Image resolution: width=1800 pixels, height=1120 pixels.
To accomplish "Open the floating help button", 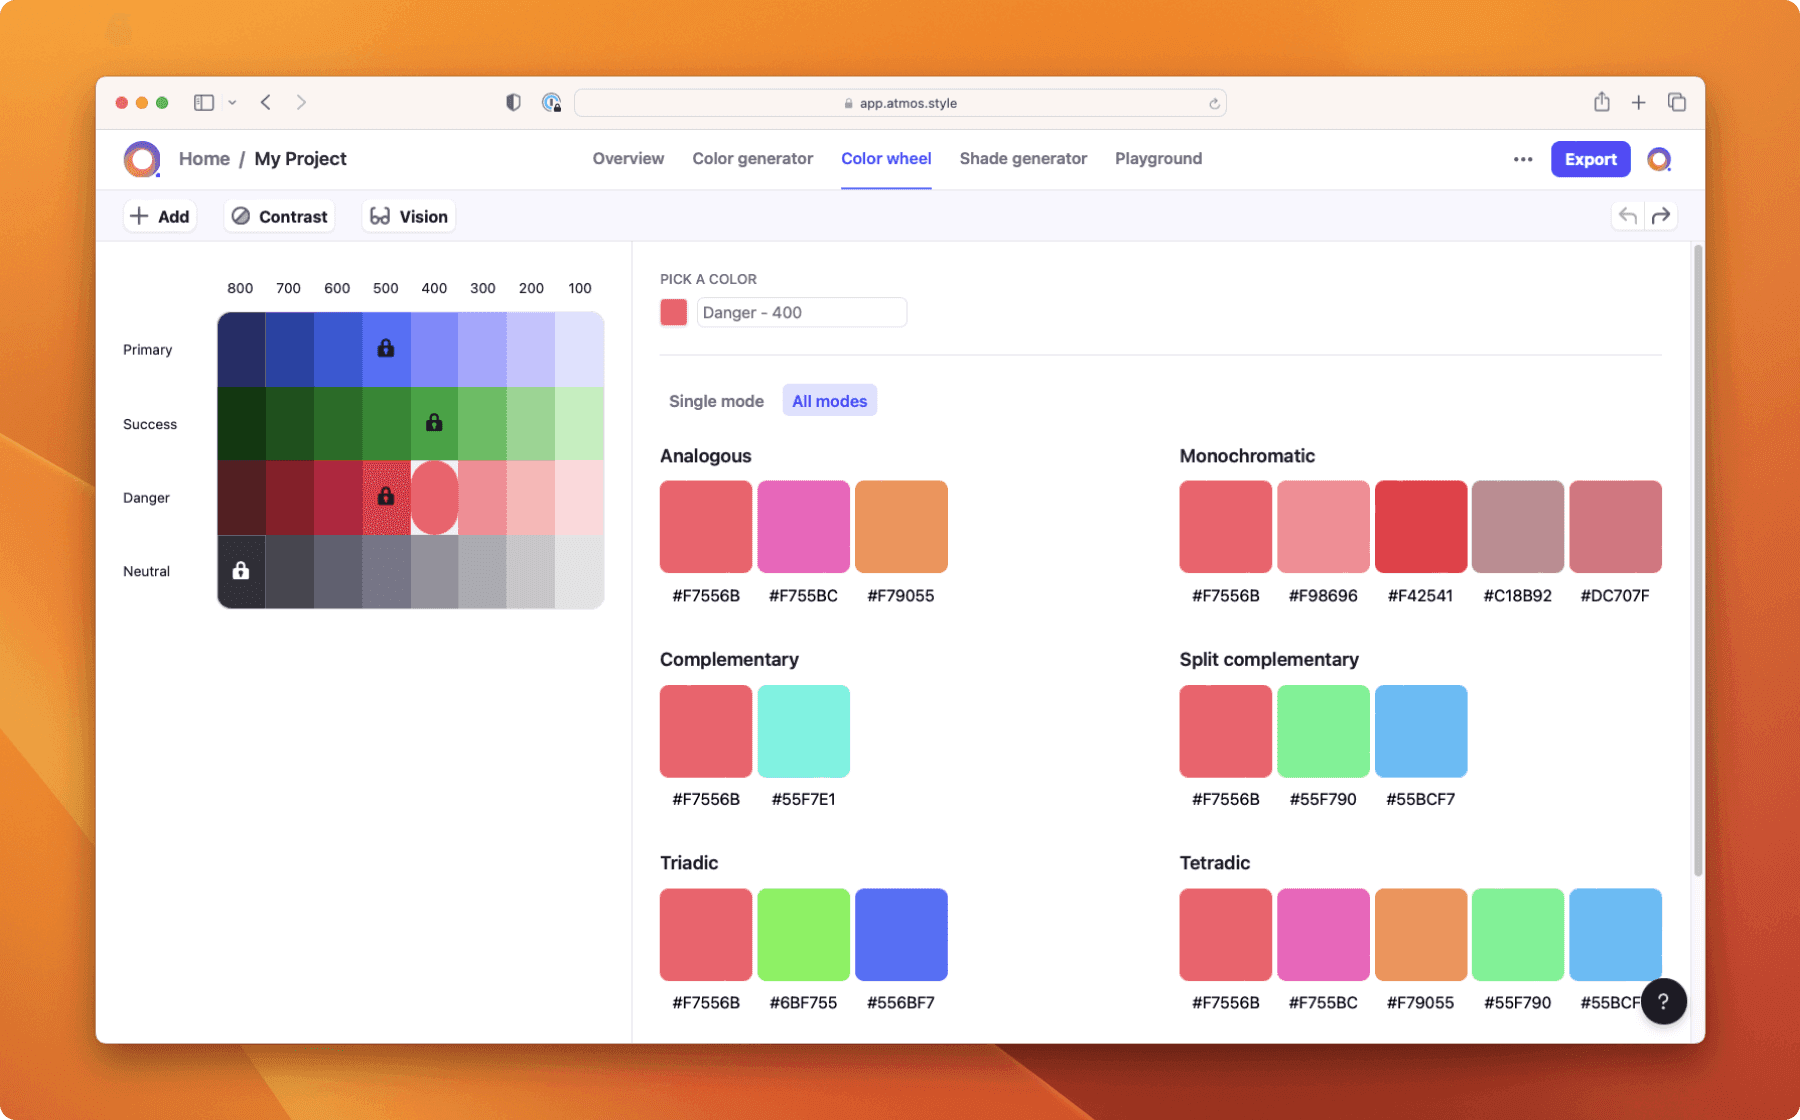I will pos(1663,1001).
